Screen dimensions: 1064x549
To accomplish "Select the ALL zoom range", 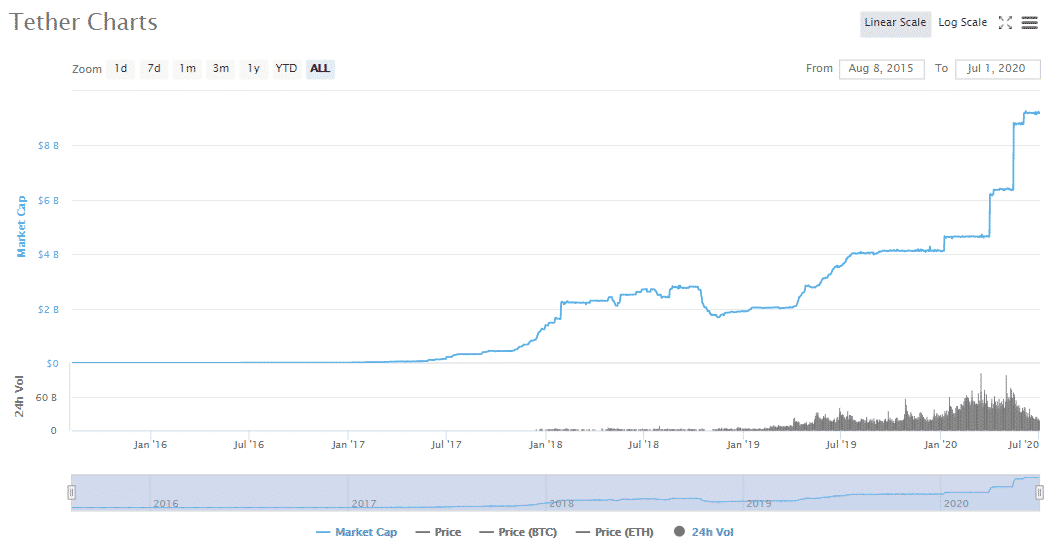I will point(320,69).
